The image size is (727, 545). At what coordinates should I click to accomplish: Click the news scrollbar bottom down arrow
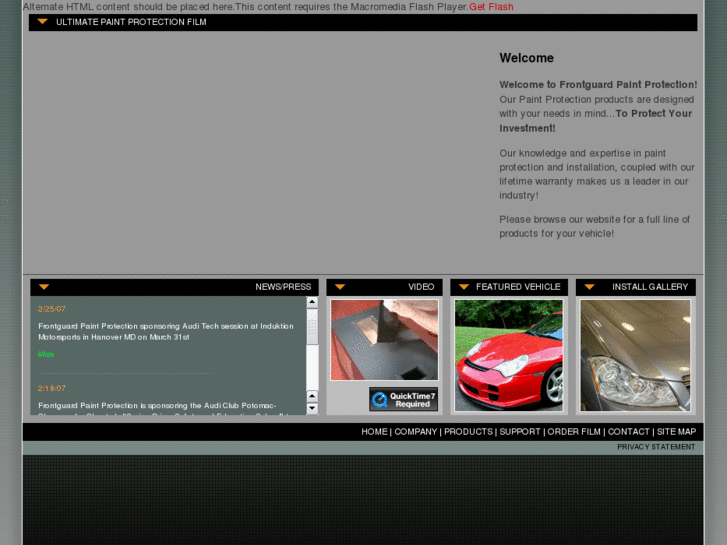(x=312, y=409)
